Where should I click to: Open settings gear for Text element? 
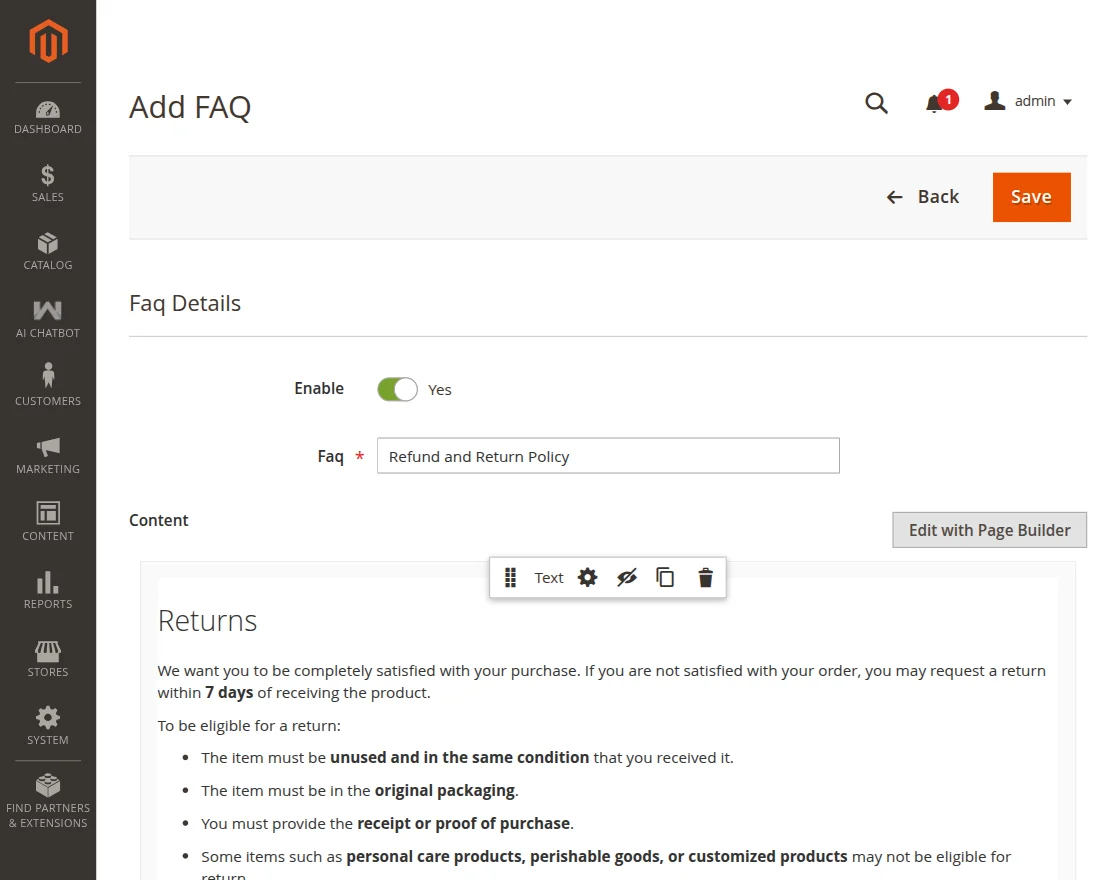pos(588,577)
